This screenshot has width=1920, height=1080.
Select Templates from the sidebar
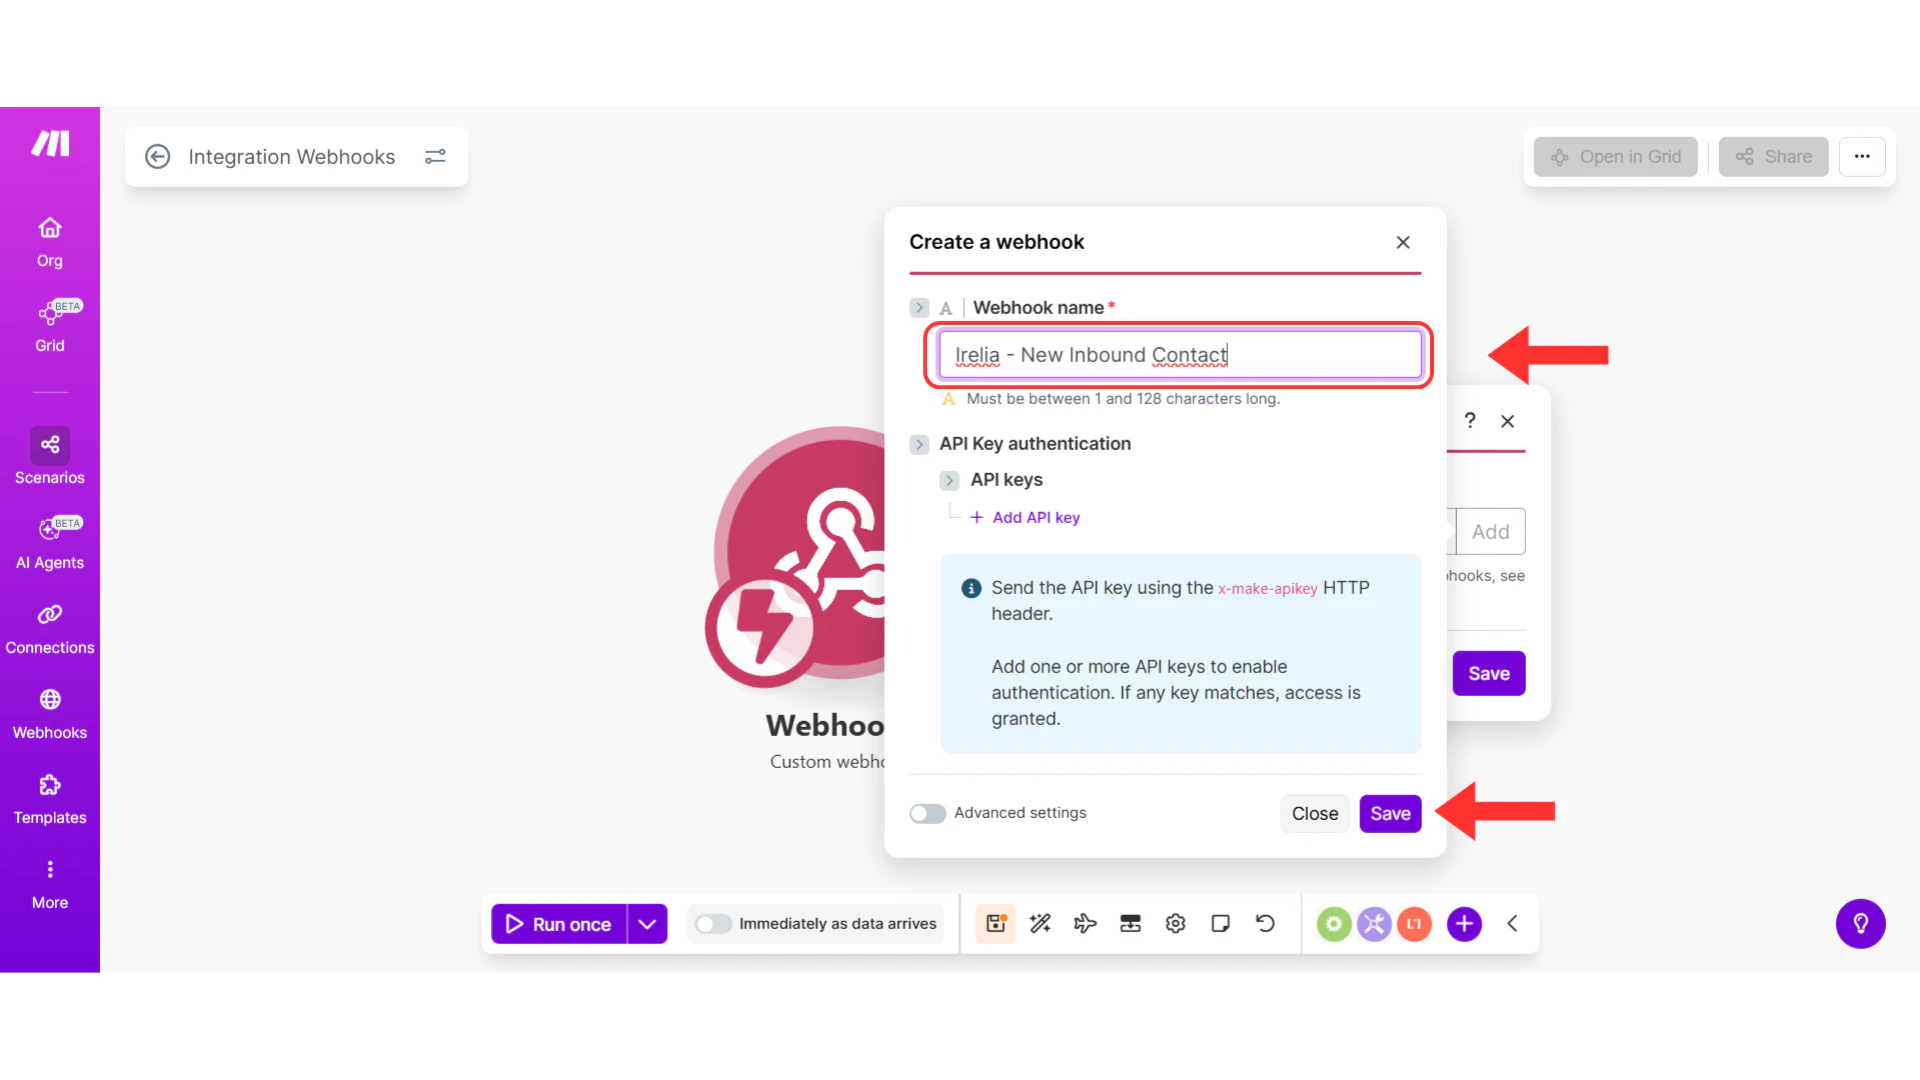coord(49,797)
